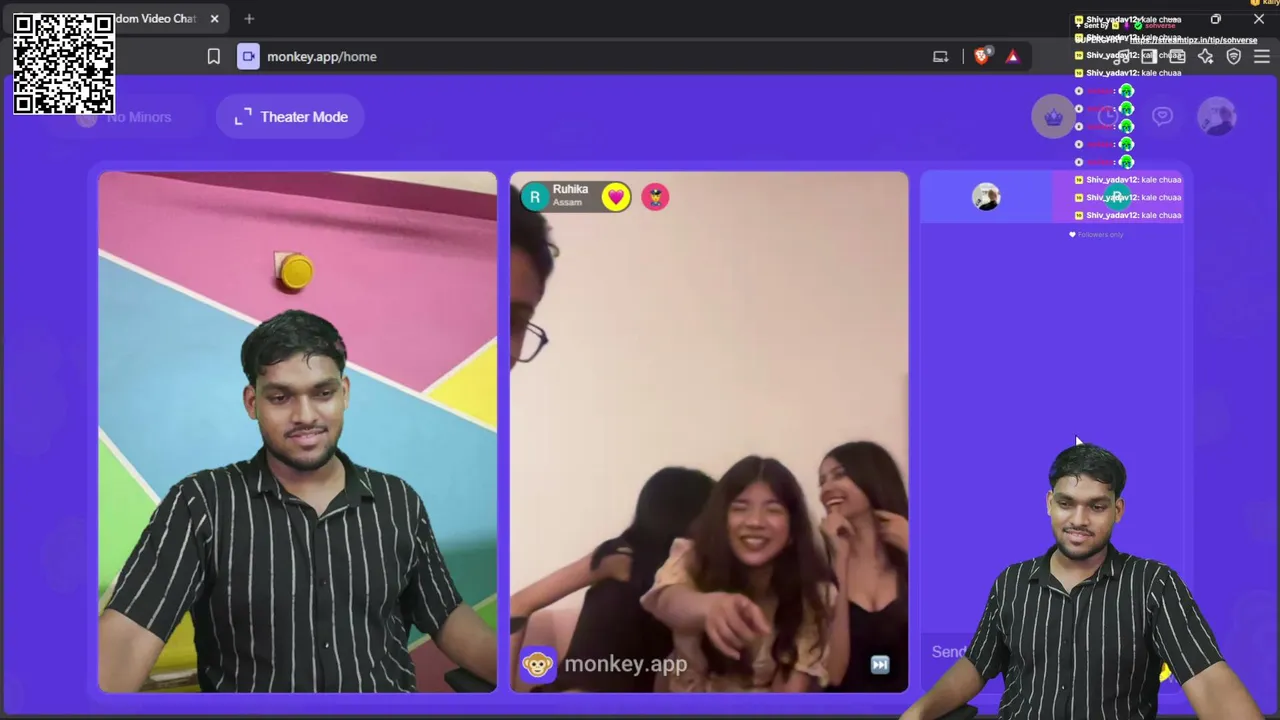Viewport: 1280px width, 720px height.
Task: Open the match history clock icon
Action: pos(1108,117)
